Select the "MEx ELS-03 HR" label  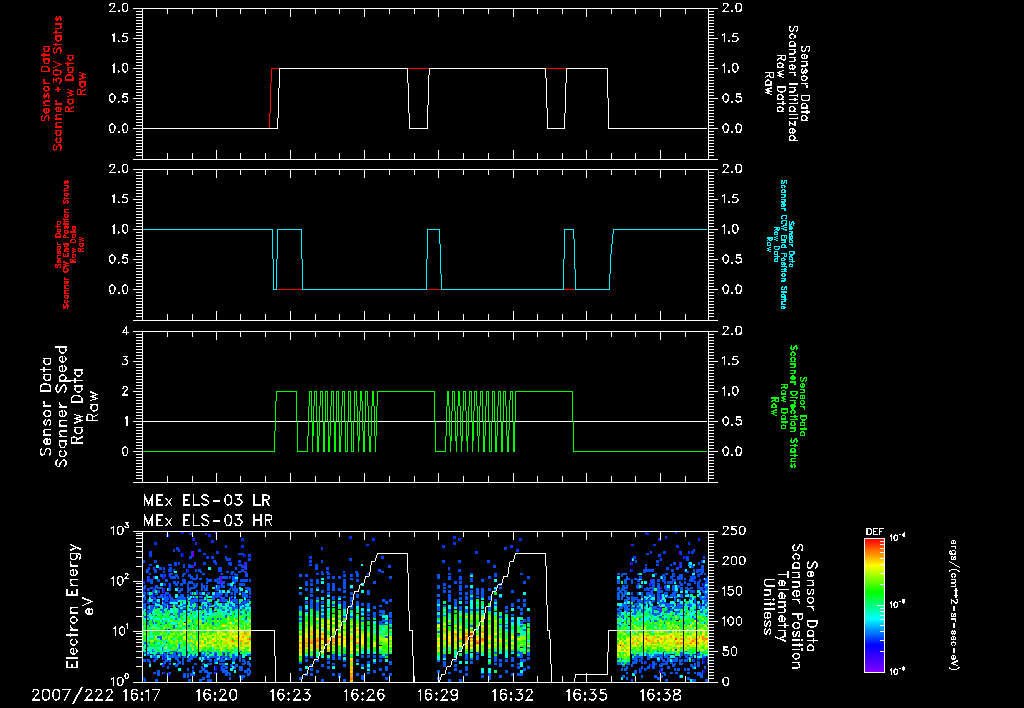[x=208, y=521]
